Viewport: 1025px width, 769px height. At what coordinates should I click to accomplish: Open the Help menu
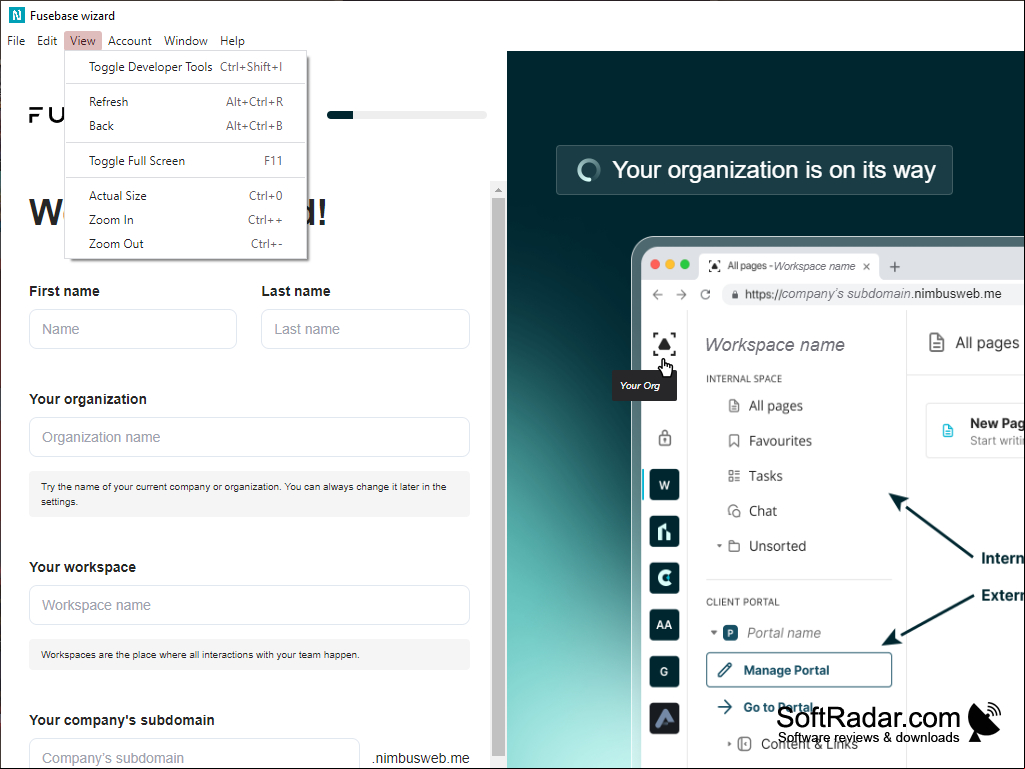232,41
